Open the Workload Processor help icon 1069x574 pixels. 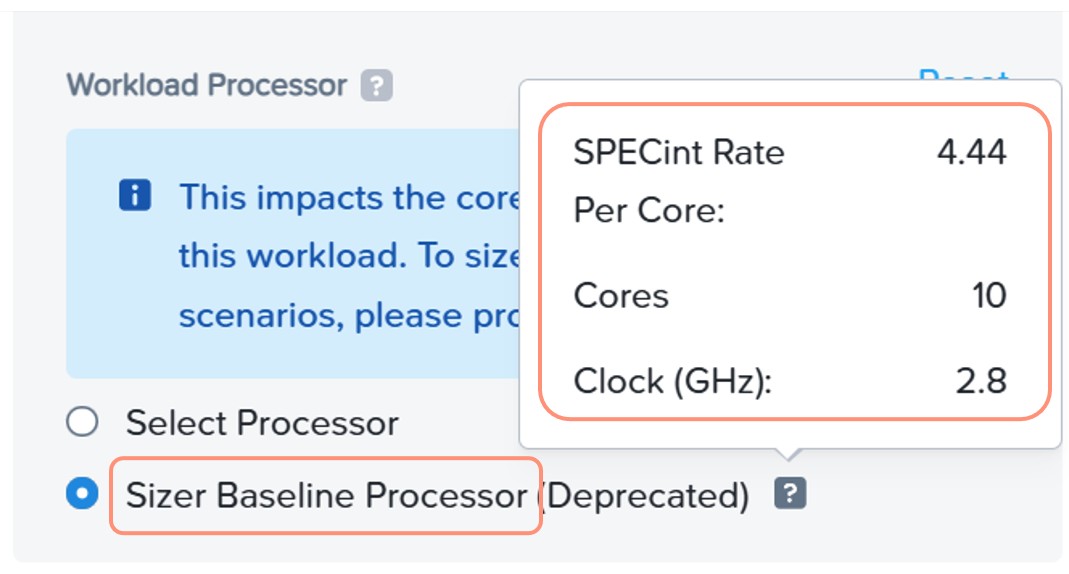376,86
